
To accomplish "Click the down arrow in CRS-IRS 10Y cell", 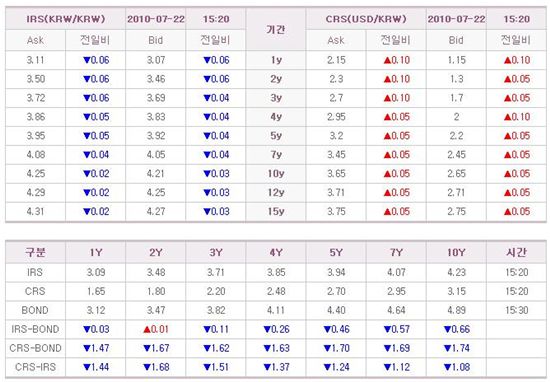I will [448, 367].
